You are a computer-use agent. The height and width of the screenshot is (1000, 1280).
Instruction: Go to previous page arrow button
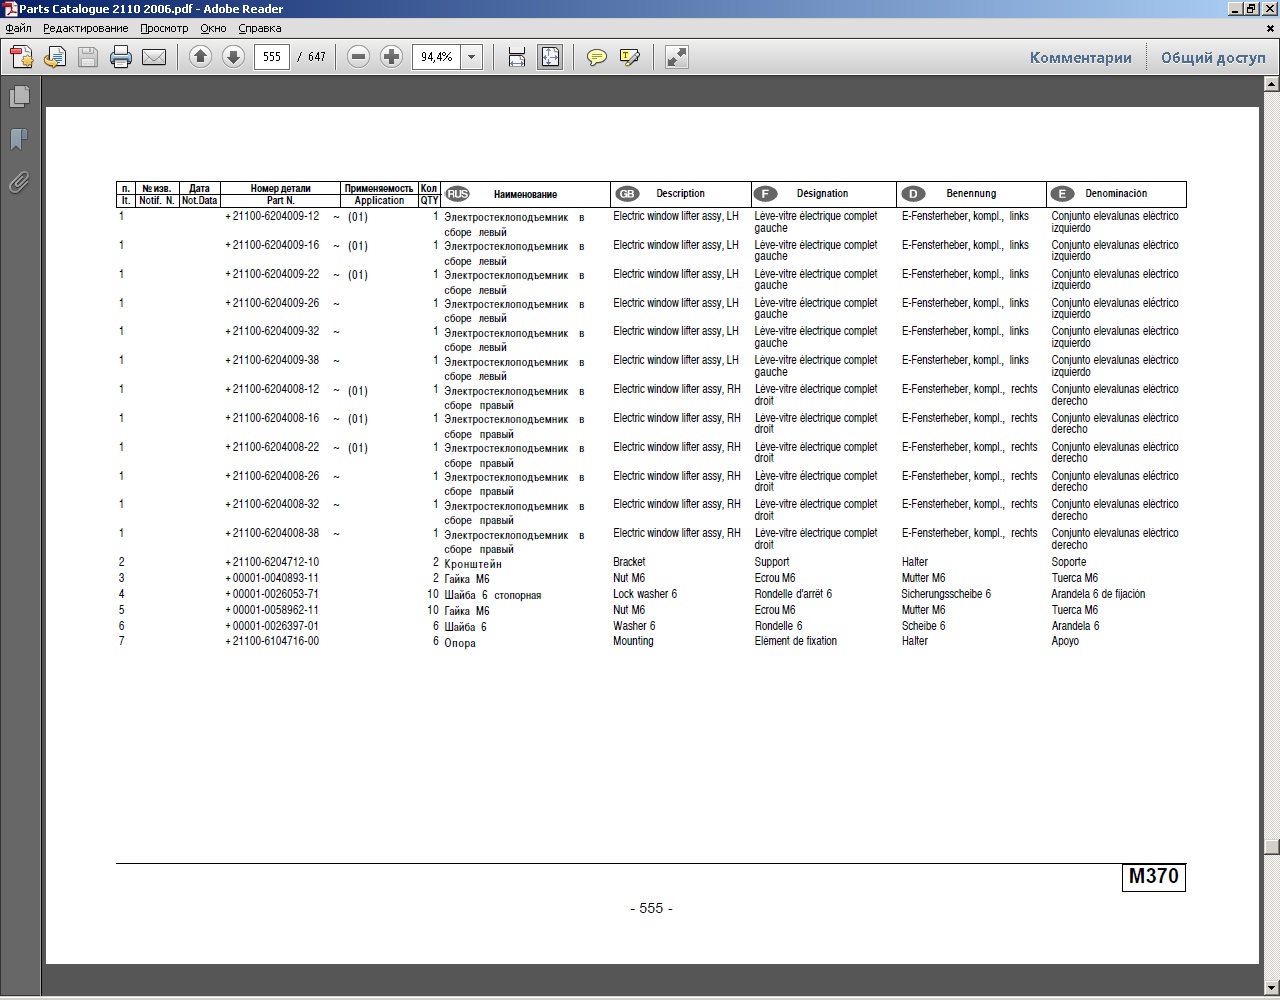point(200,57)
